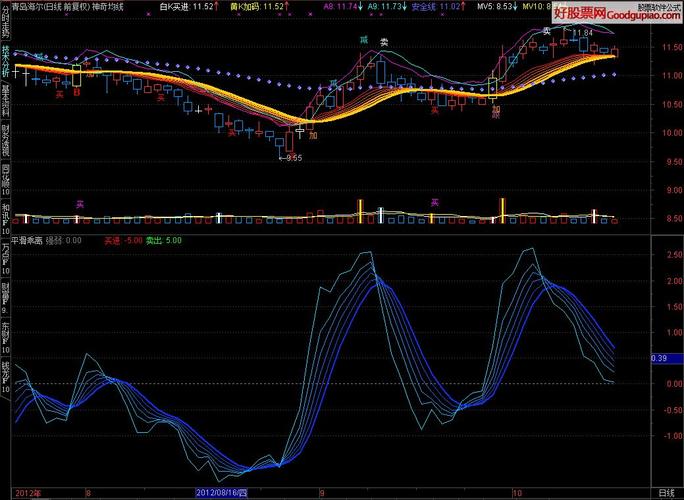
Task: Click the 9.55 low price marker
Action: click(292, 157)
